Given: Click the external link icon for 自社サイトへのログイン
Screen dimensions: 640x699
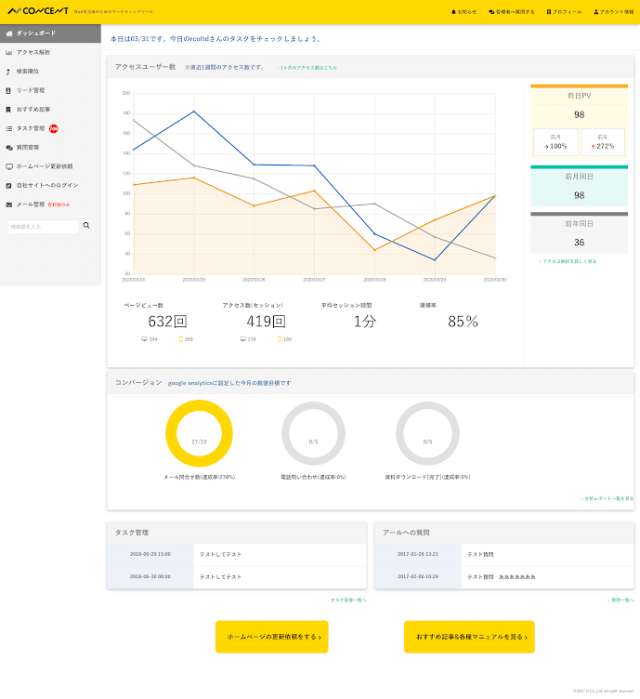Looking at the screenshot, I should tap(8, 185).
